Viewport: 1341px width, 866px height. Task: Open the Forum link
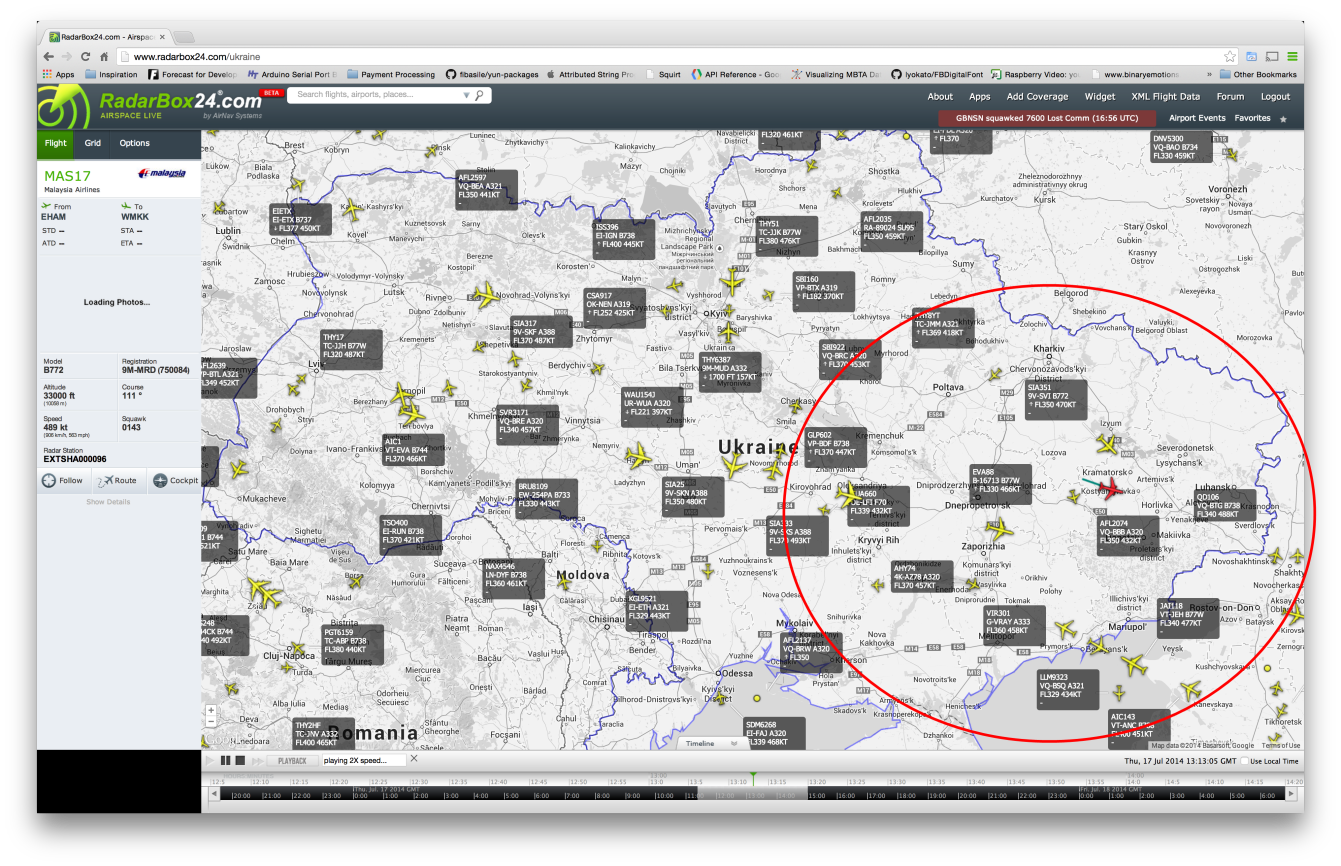[1230, 97]
